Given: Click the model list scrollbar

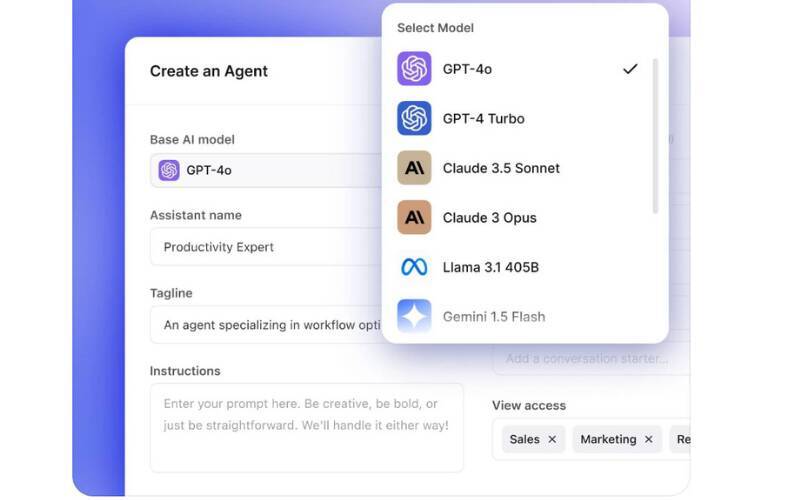Looking at the screenshot, I should pos(655,135).
